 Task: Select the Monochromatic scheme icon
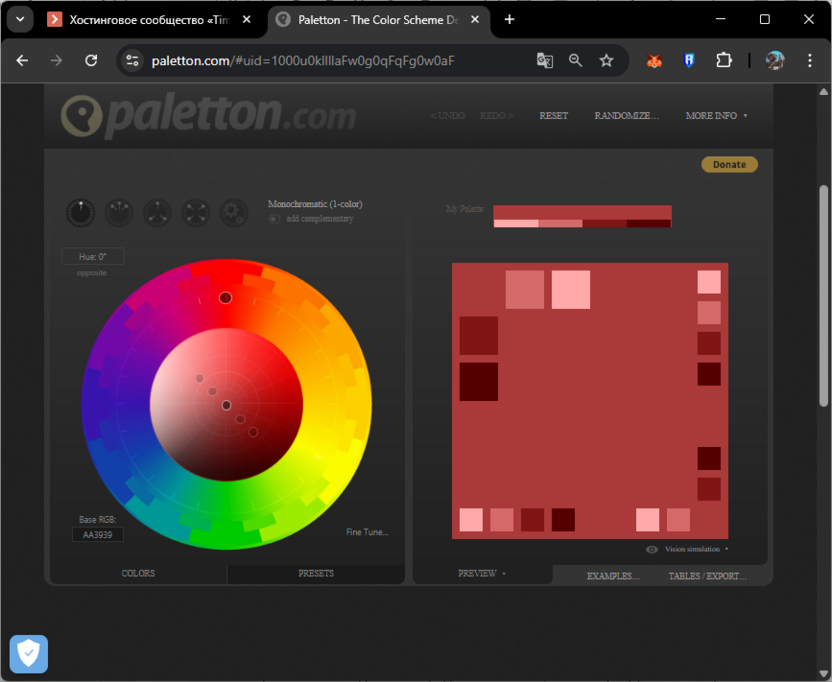point(80,213)
